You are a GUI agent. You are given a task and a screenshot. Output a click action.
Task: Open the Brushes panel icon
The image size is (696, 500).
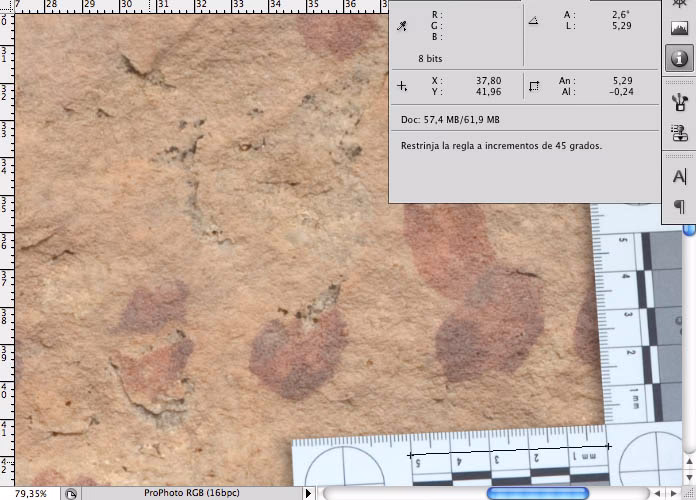(679, 101)
